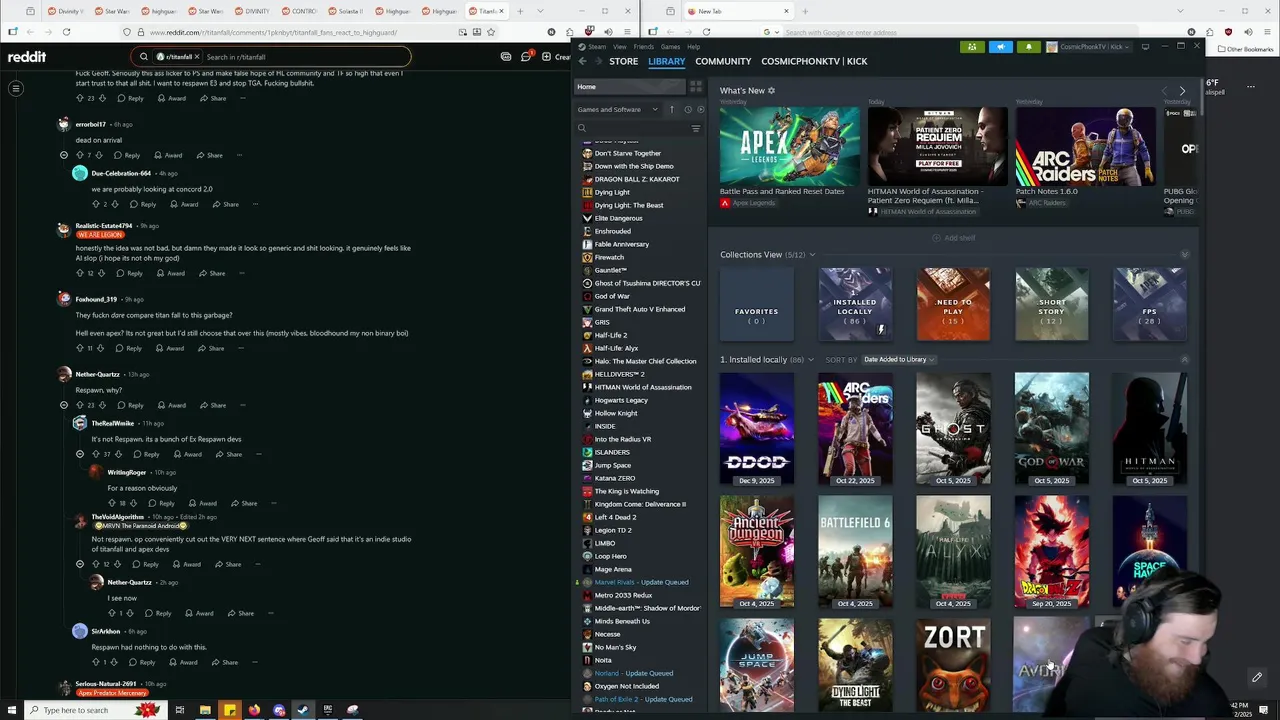Go to Steam STORE tab
The width and height of the screenshot is (1280, 720).
pyautogui.click(x=624, y=61)
